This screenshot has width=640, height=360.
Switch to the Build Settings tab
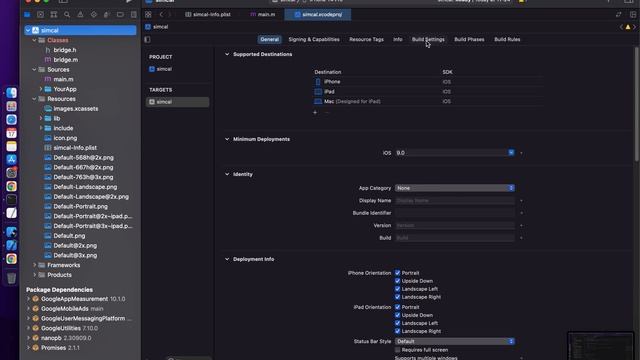428,40
